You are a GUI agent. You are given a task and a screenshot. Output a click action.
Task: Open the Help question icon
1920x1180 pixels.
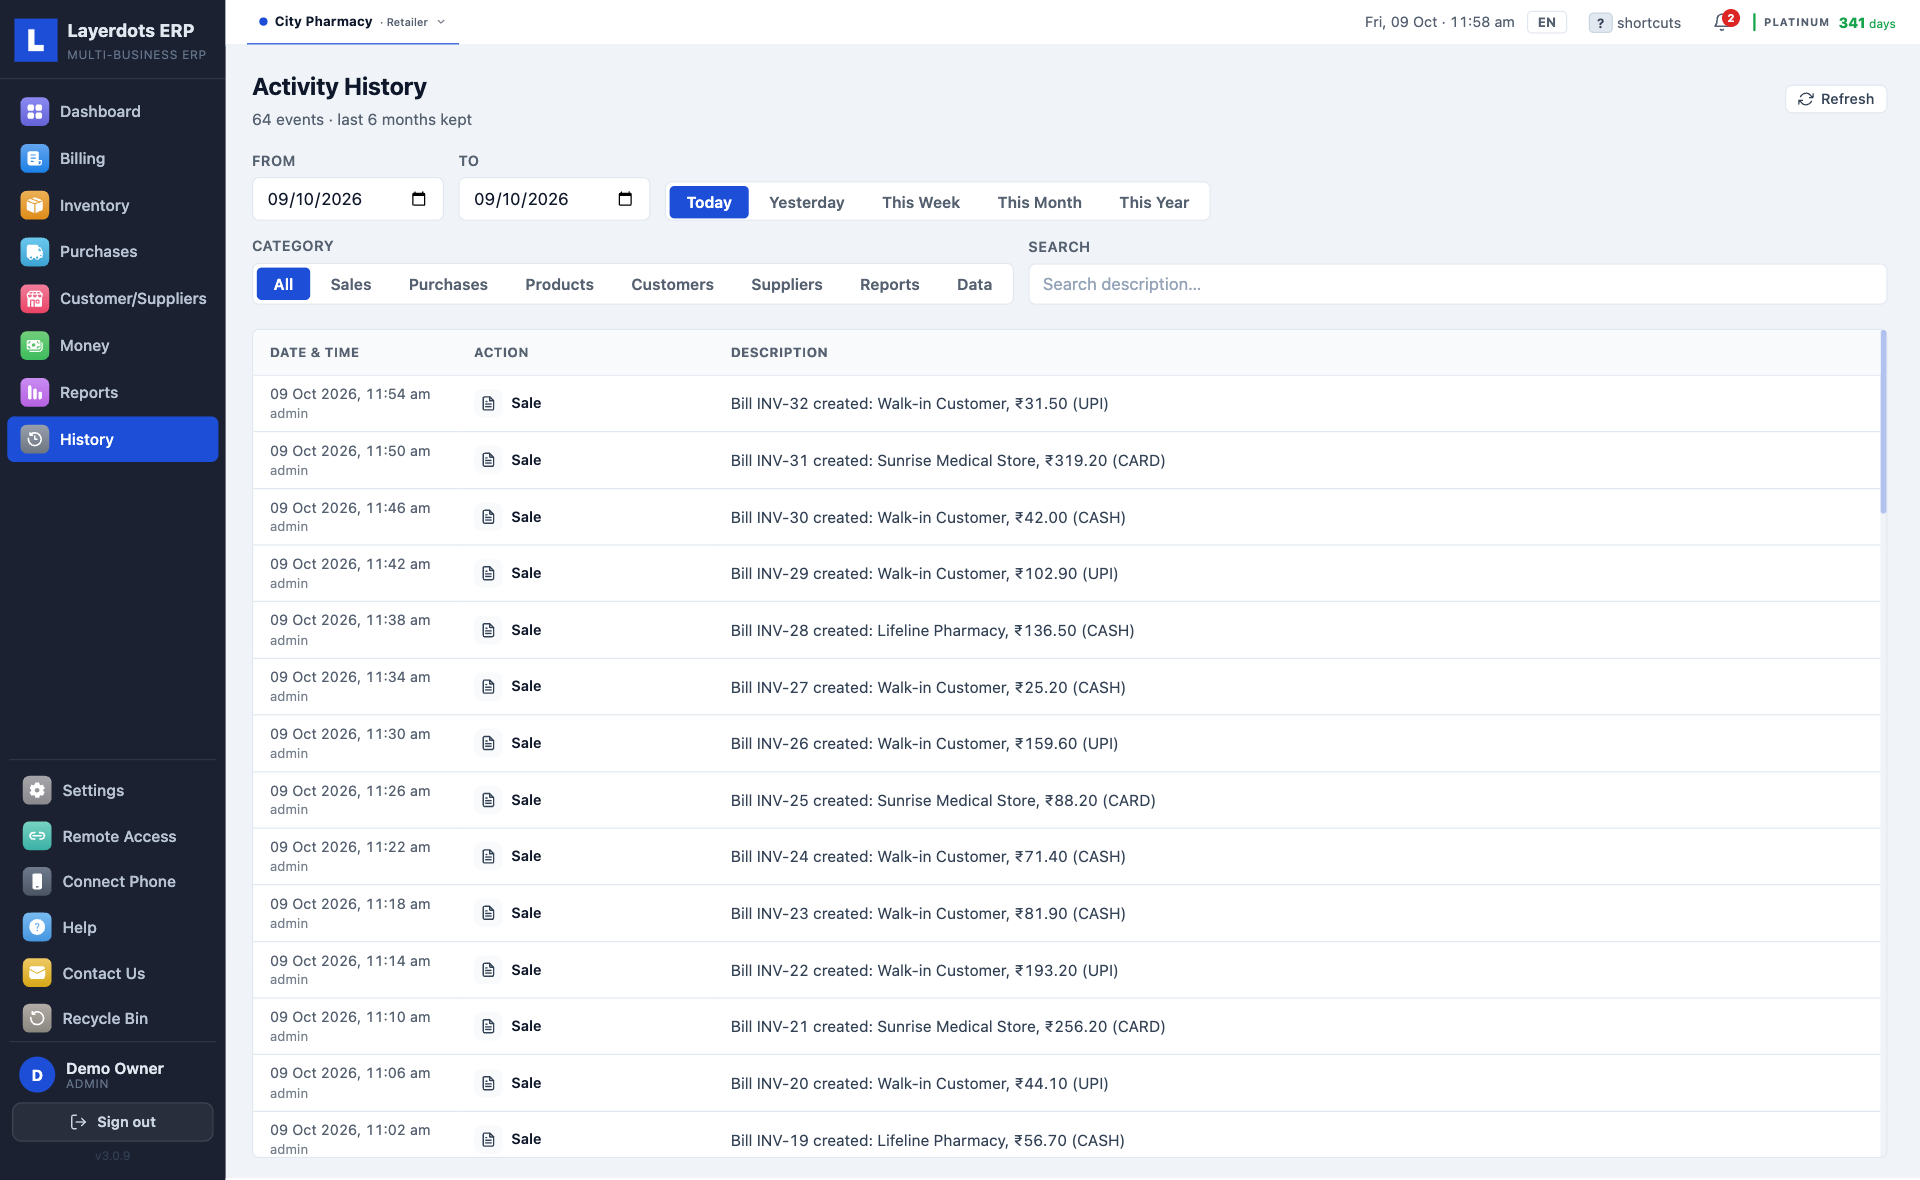coord(37,927)
